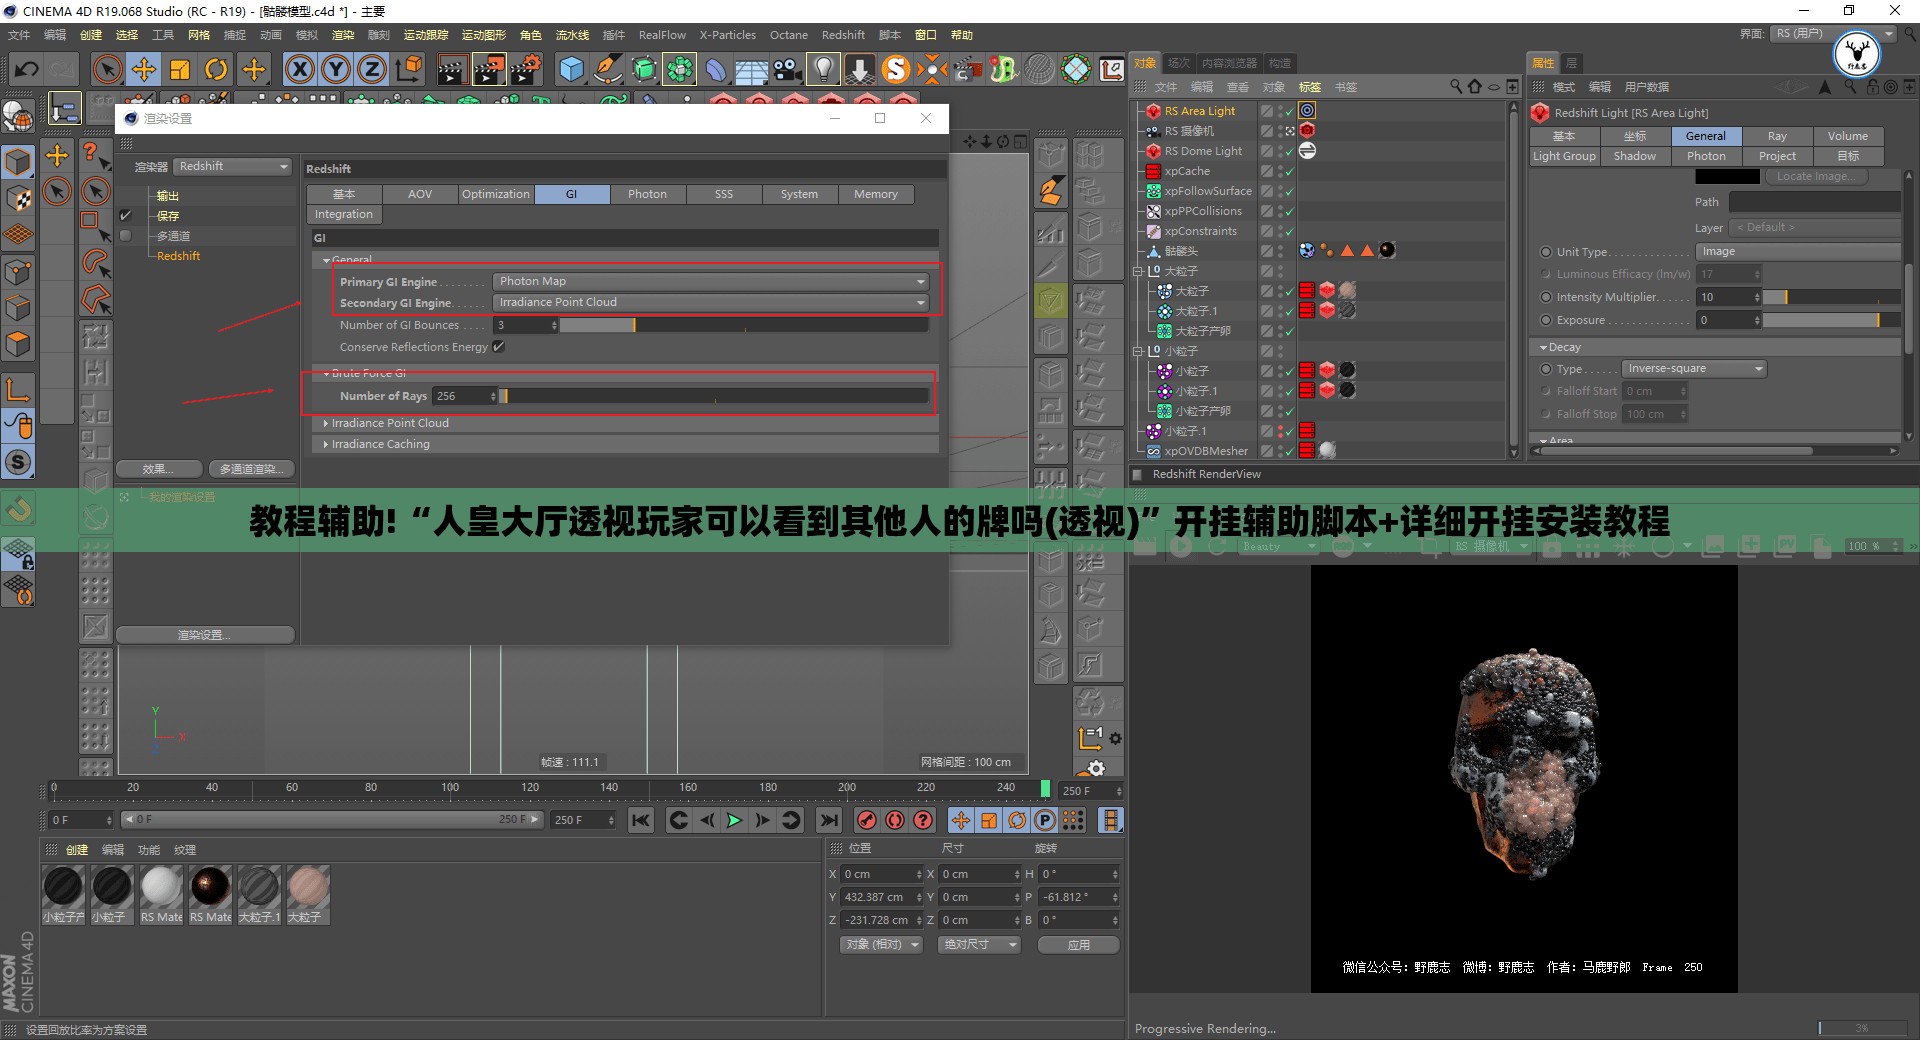Click the Record Active Objects button
Screen dimensions: 1920x1040
pyautogui.click(x=867, y=821)
